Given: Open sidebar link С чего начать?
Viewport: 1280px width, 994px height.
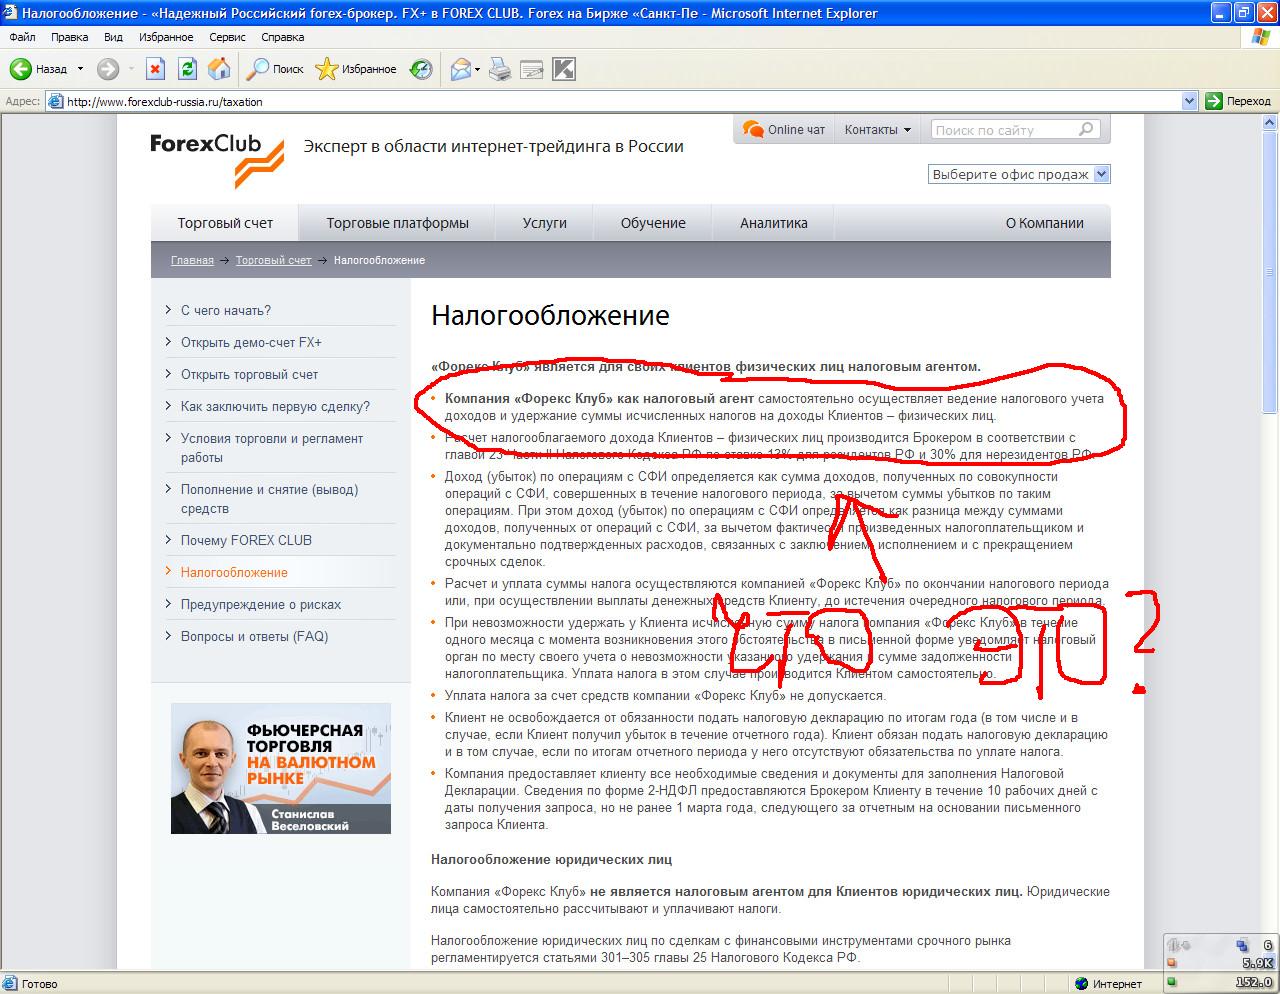Looking at the screenshot, I should pyautogui.click(x=226, y=310).
